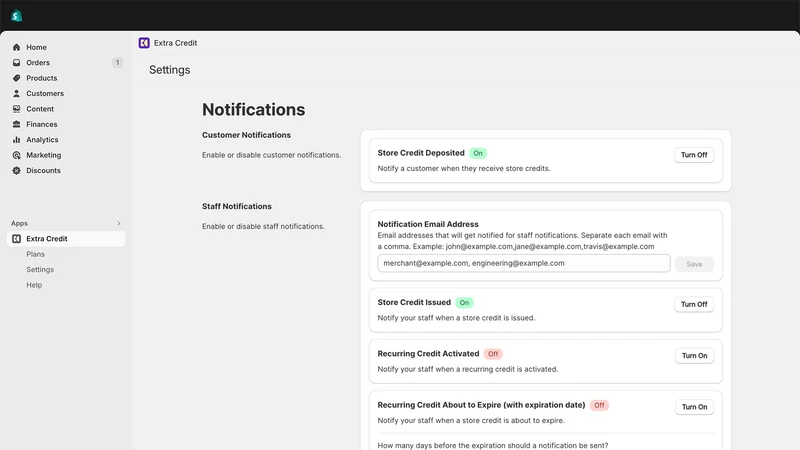The width and height of the screenshot is (800, 450).
Task: Click 'Notify your staff when a store credit is issued'
Action: click(x=456, y=318)
